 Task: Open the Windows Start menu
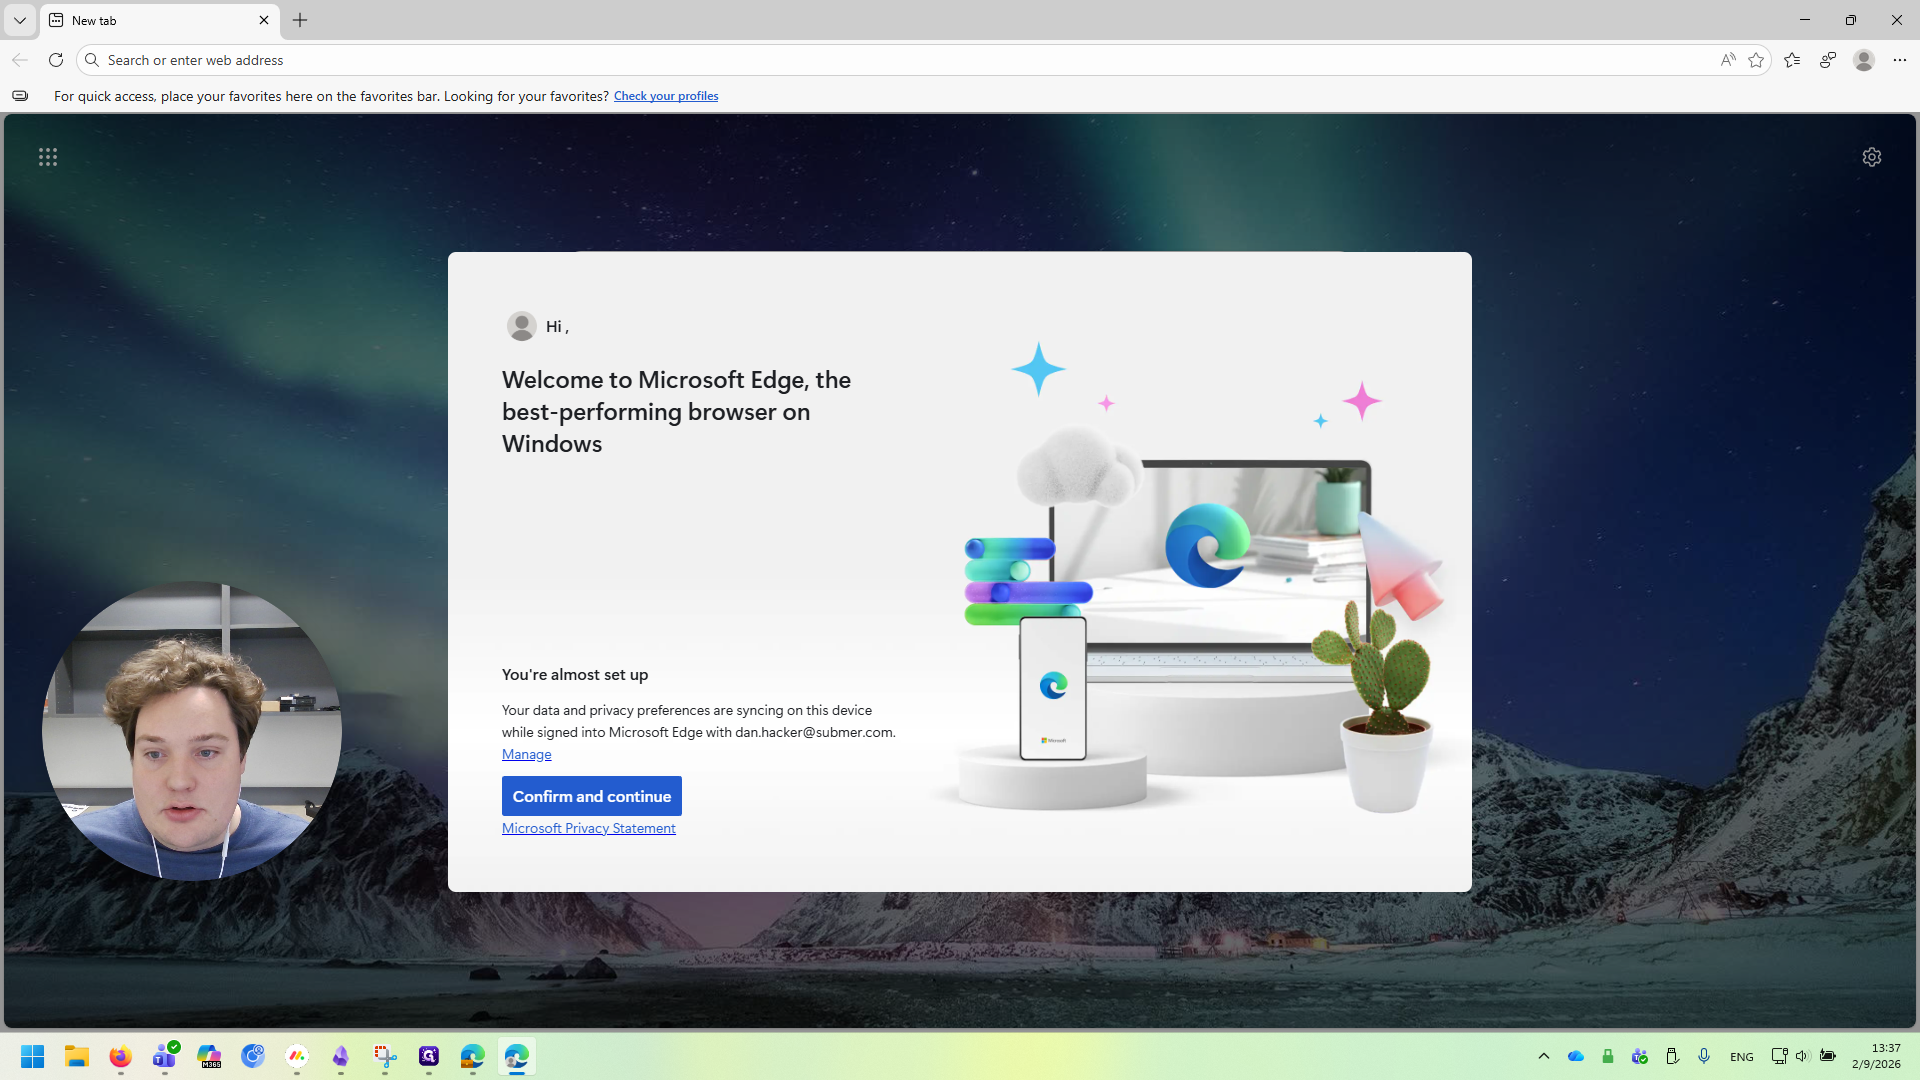click(33, 1056)
